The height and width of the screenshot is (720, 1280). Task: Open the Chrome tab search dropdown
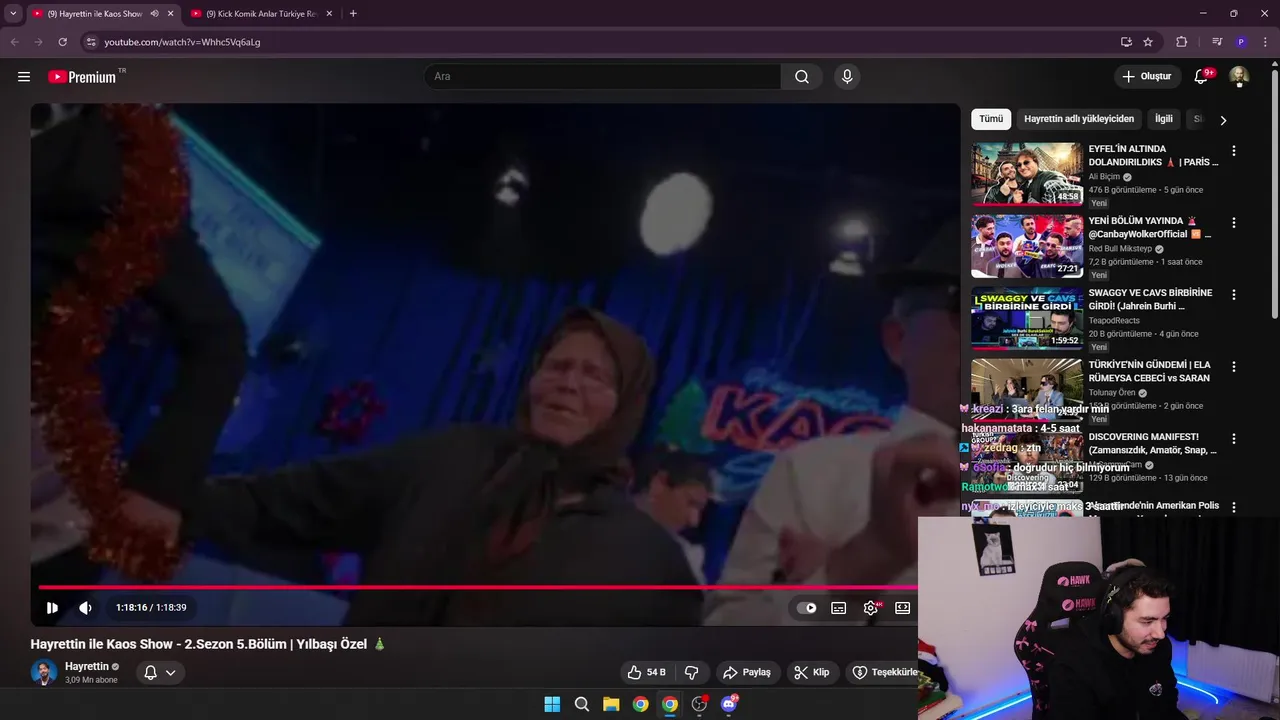tap(13, 14)
